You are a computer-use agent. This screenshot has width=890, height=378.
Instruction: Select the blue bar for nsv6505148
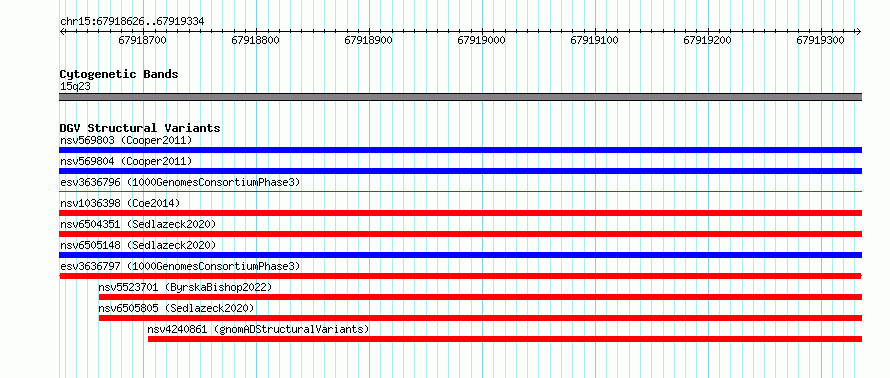(460, 255)
